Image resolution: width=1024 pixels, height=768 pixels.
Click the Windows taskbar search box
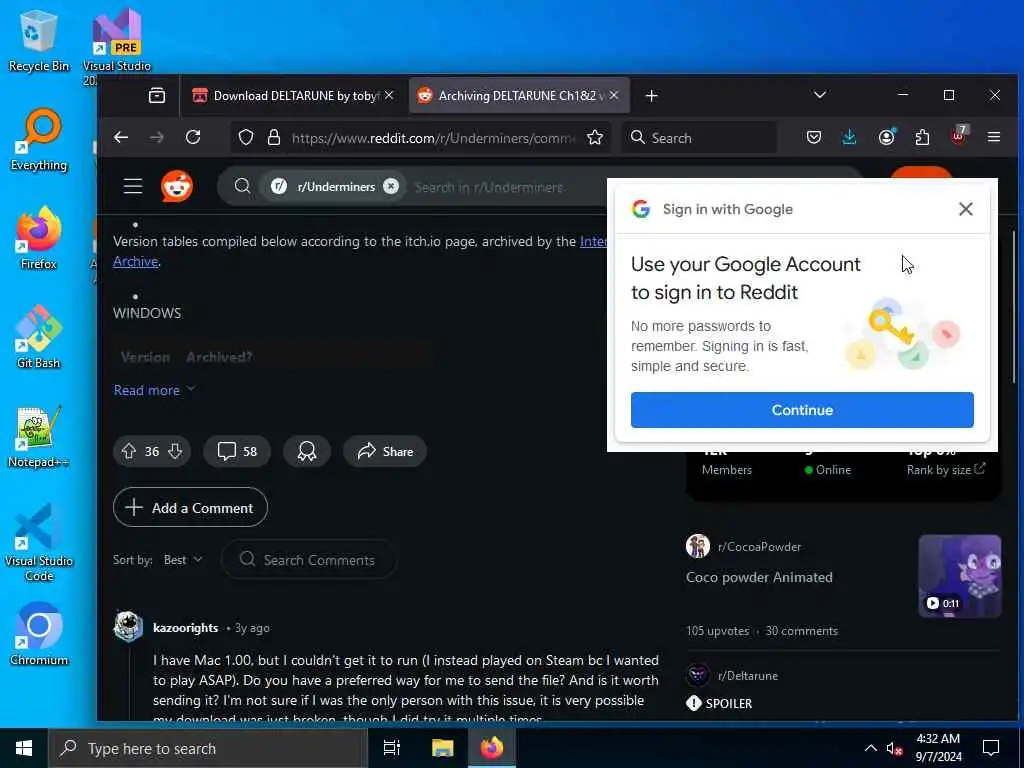[207, 748]
